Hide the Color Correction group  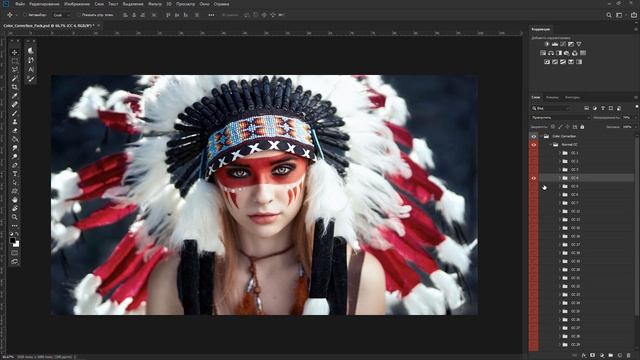(x=533, y=136)
